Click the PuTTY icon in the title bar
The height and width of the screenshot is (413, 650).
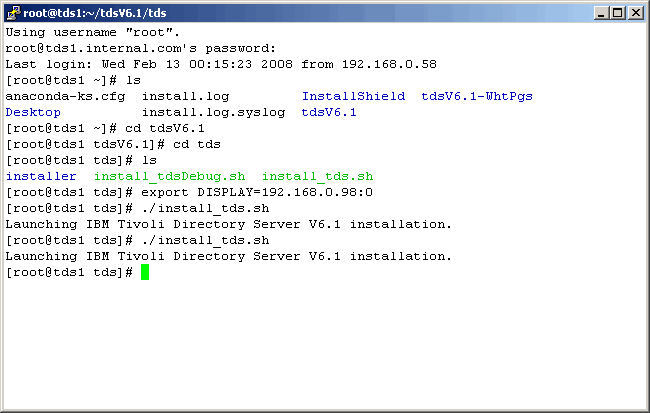coord(13,12)
